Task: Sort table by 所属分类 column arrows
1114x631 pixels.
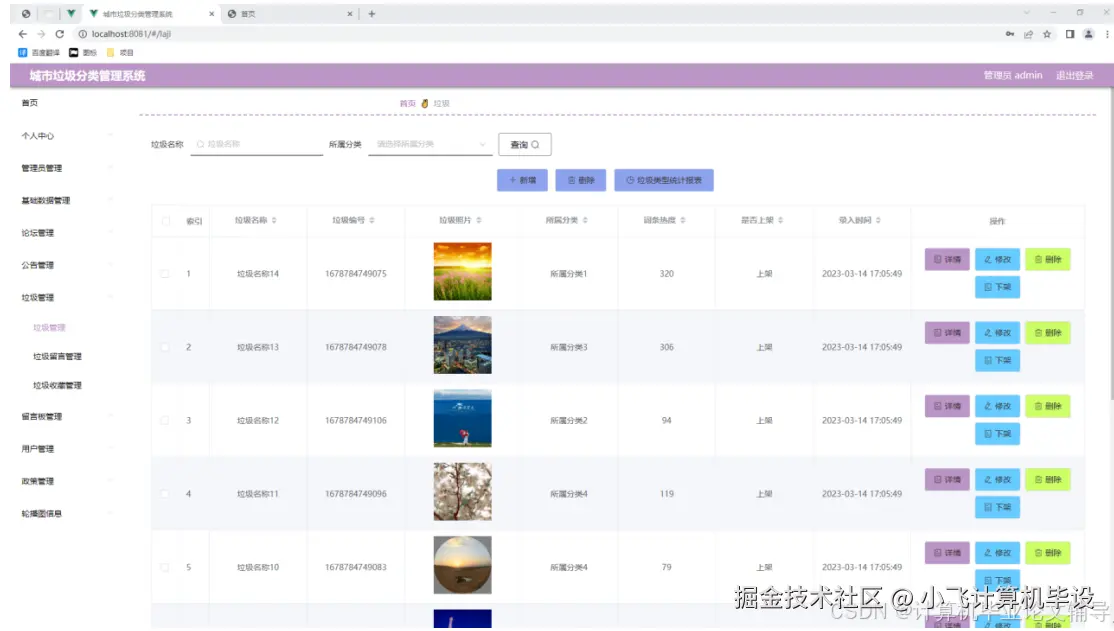Action: (585, 220)
